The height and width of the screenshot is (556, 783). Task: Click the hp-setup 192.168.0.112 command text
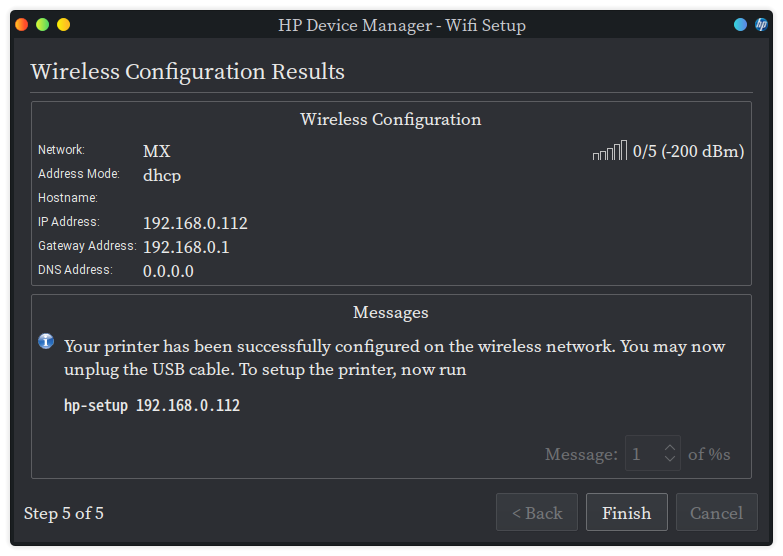(152, 406)
